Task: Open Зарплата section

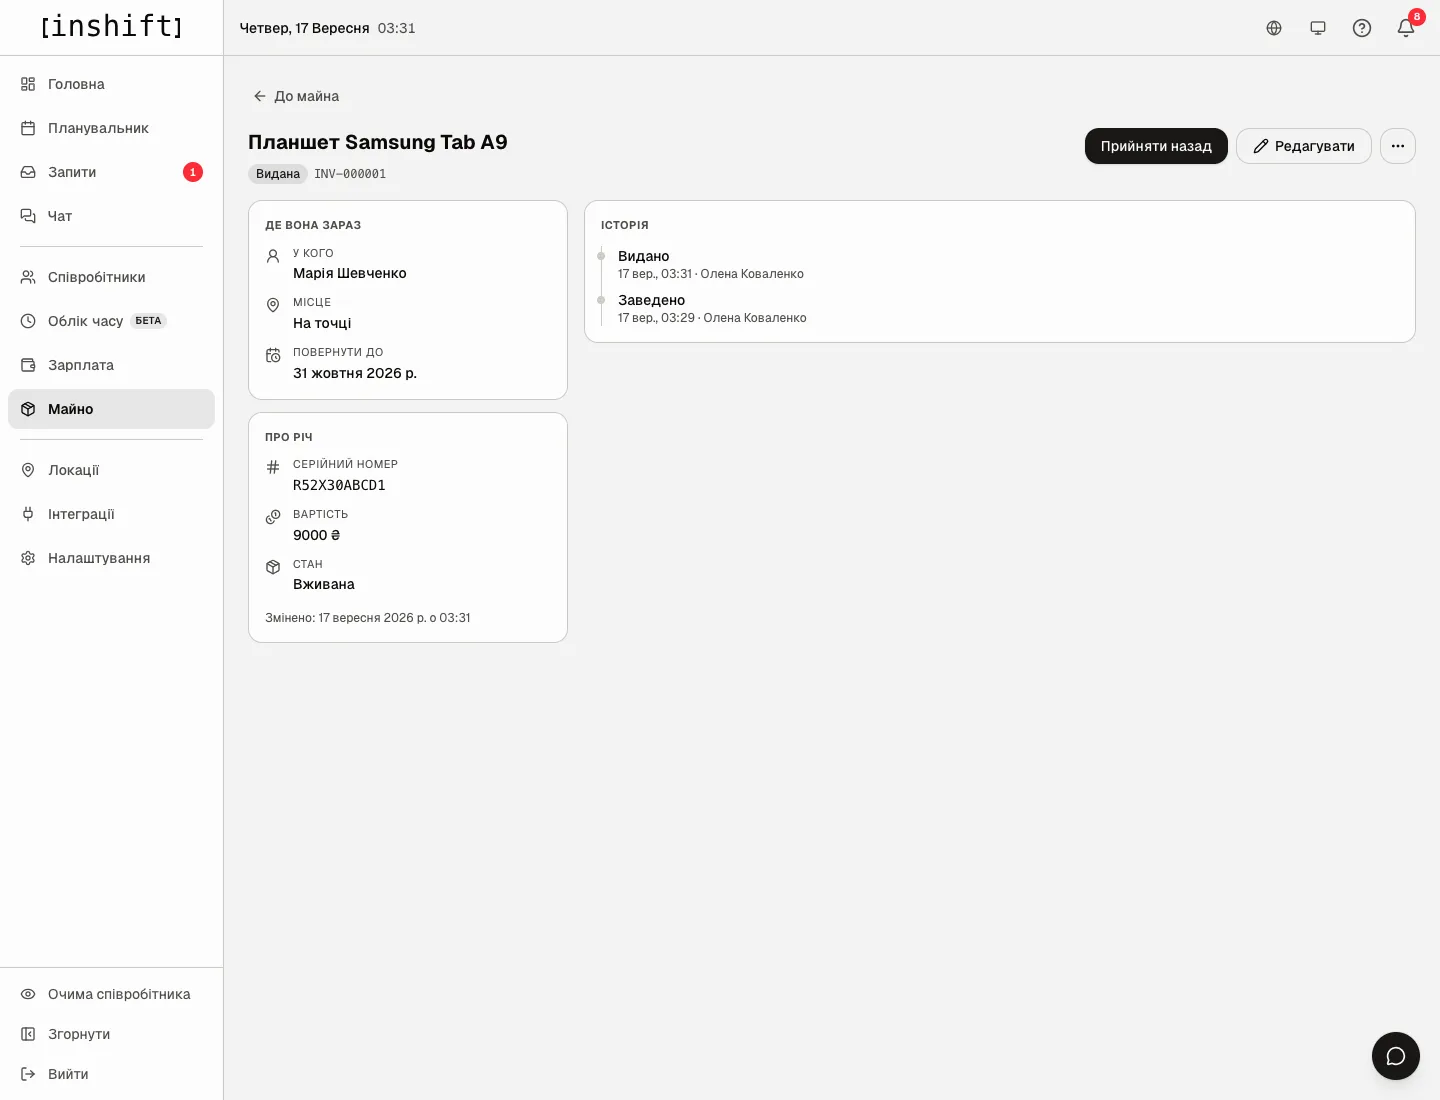Action: [111, 365]
